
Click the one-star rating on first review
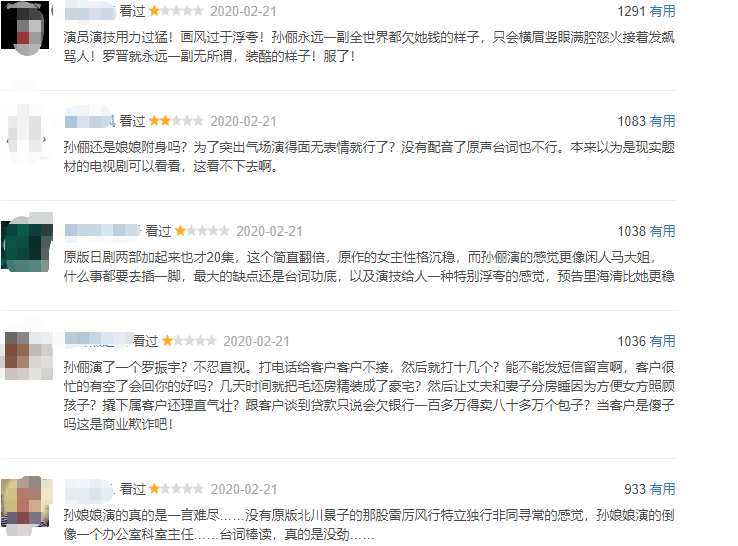(x=176, y=11)
